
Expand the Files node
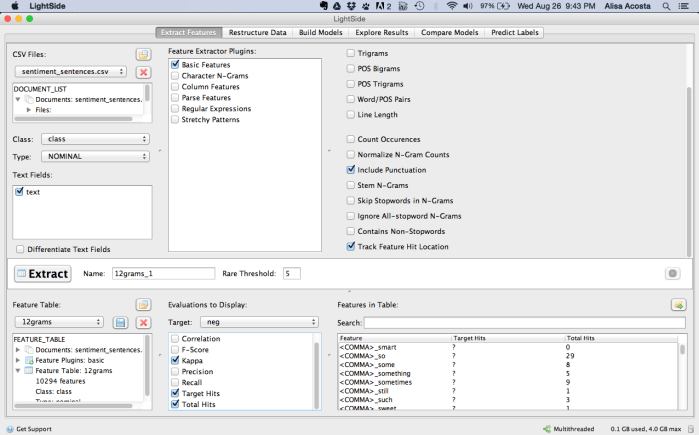click(x=29, y=110)
